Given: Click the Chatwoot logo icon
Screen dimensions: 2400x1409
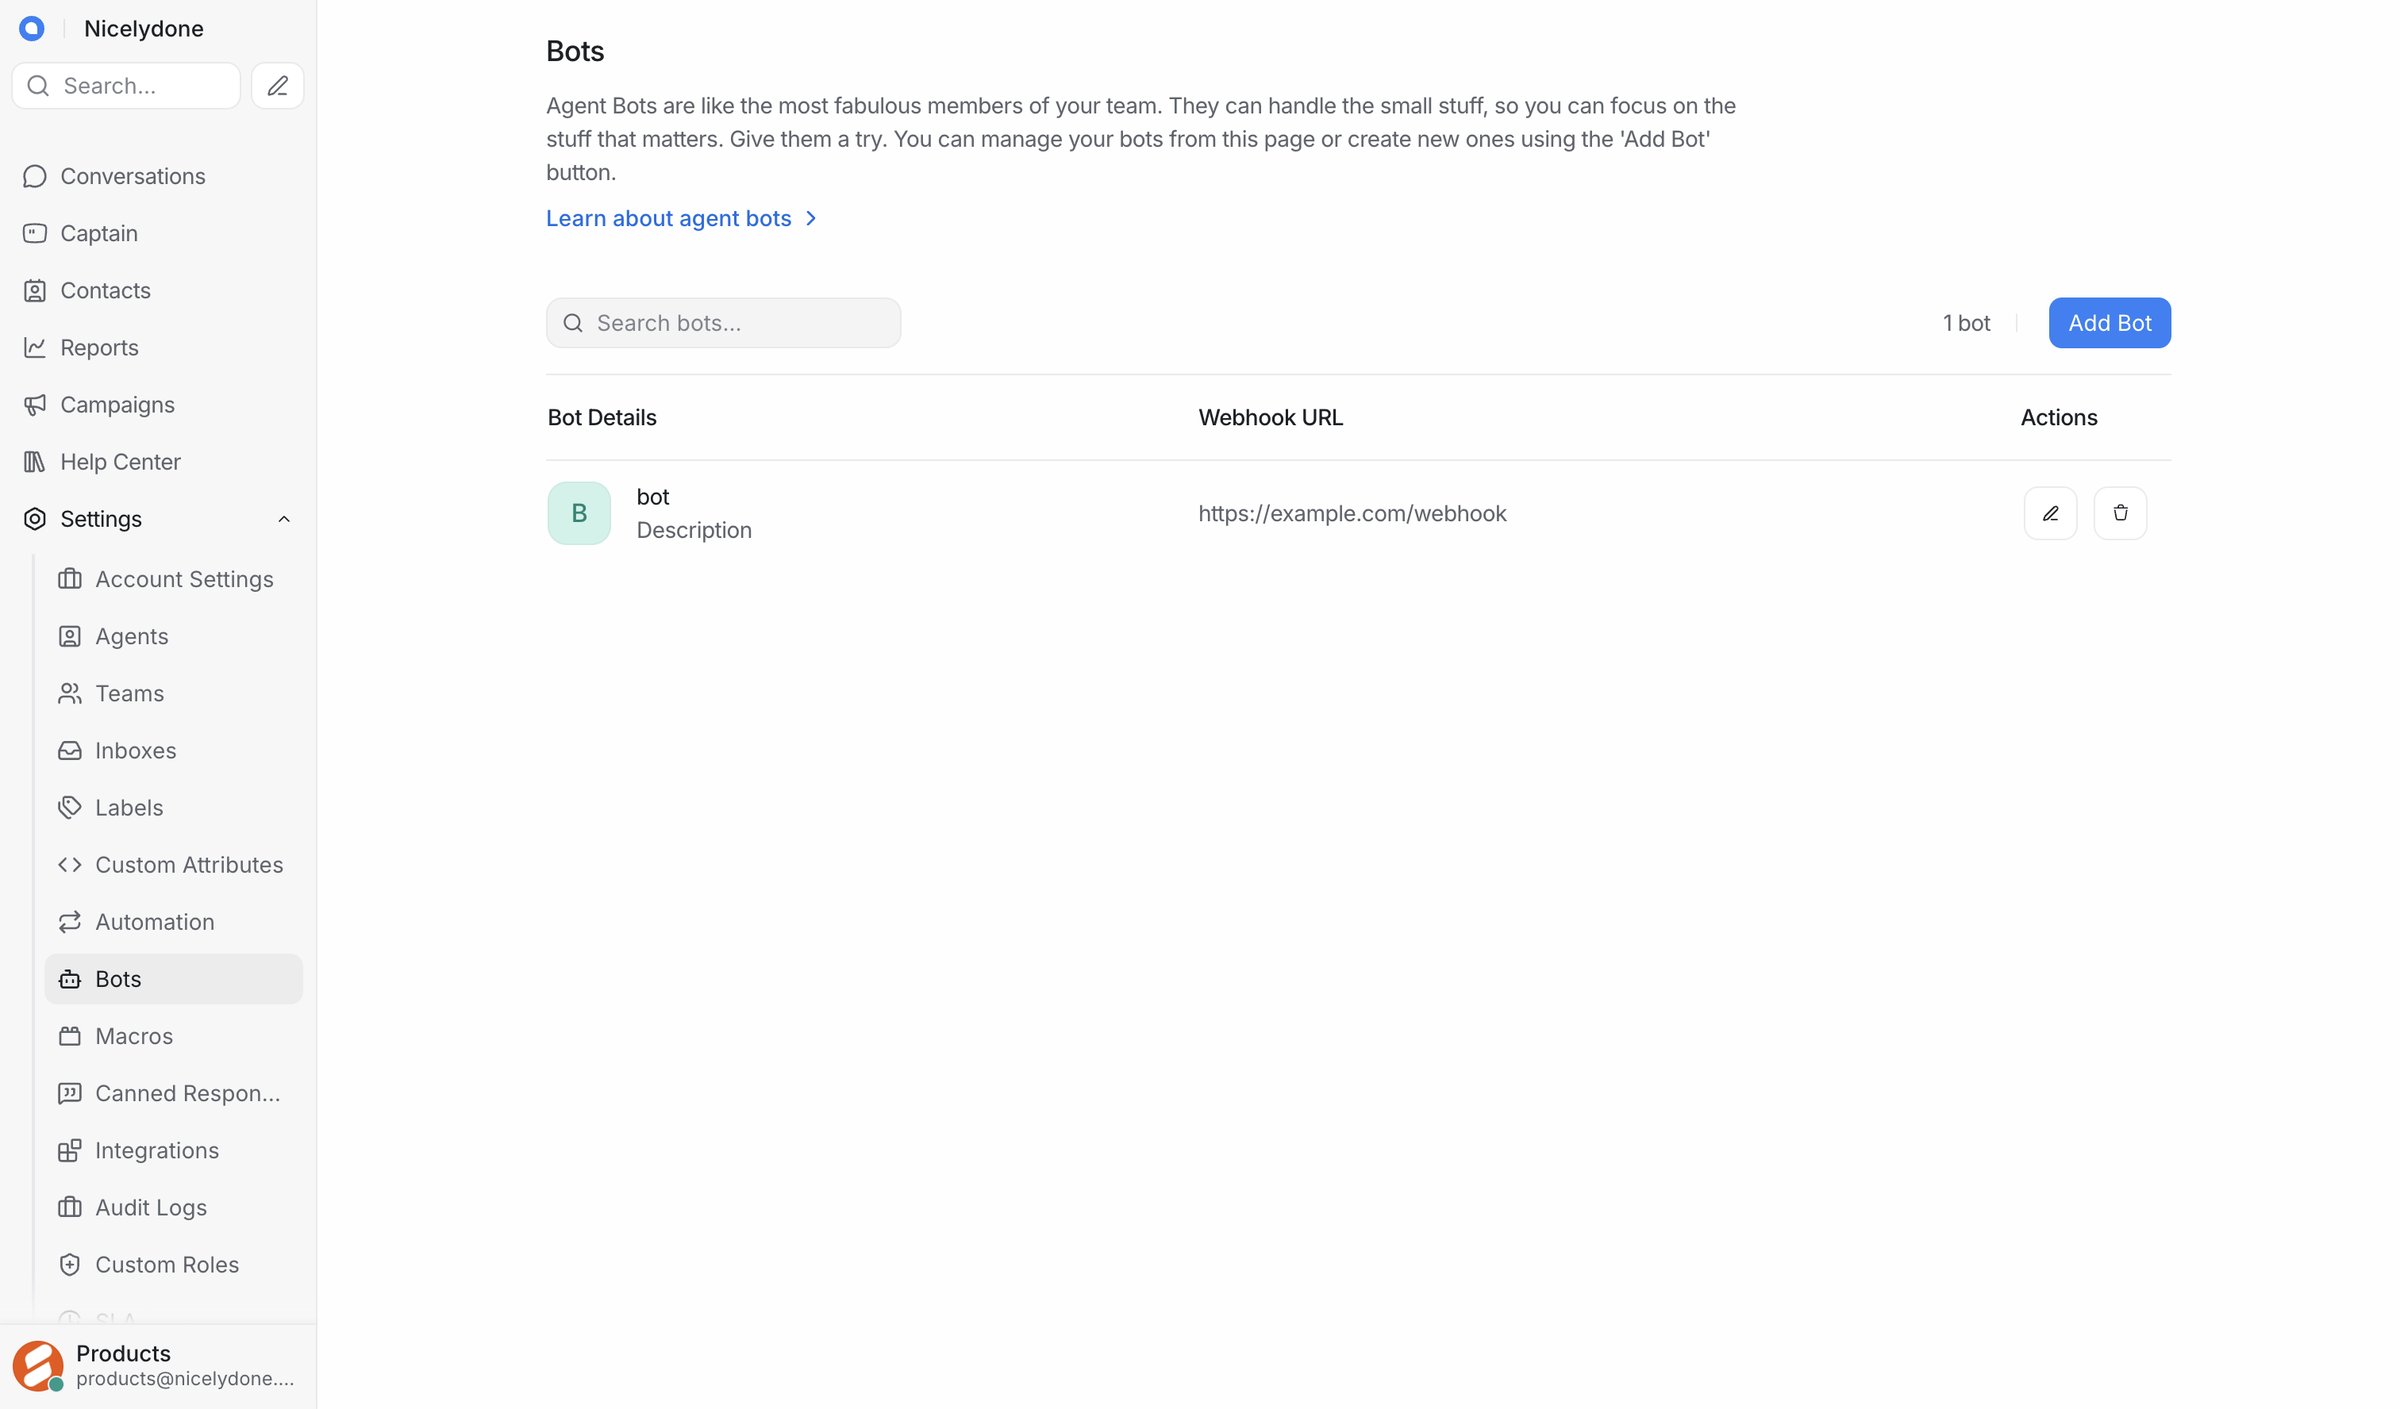Looking at the screenshot, I should pos(32,28).
